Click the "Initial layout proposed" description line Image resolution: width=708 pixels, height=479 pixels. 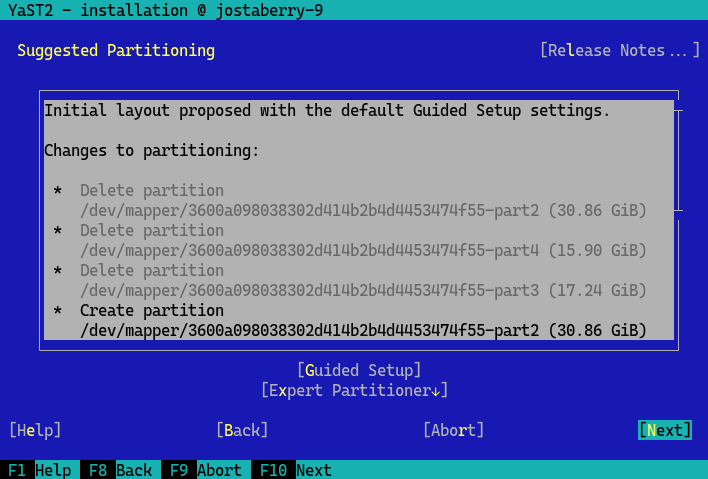(326, 110)
